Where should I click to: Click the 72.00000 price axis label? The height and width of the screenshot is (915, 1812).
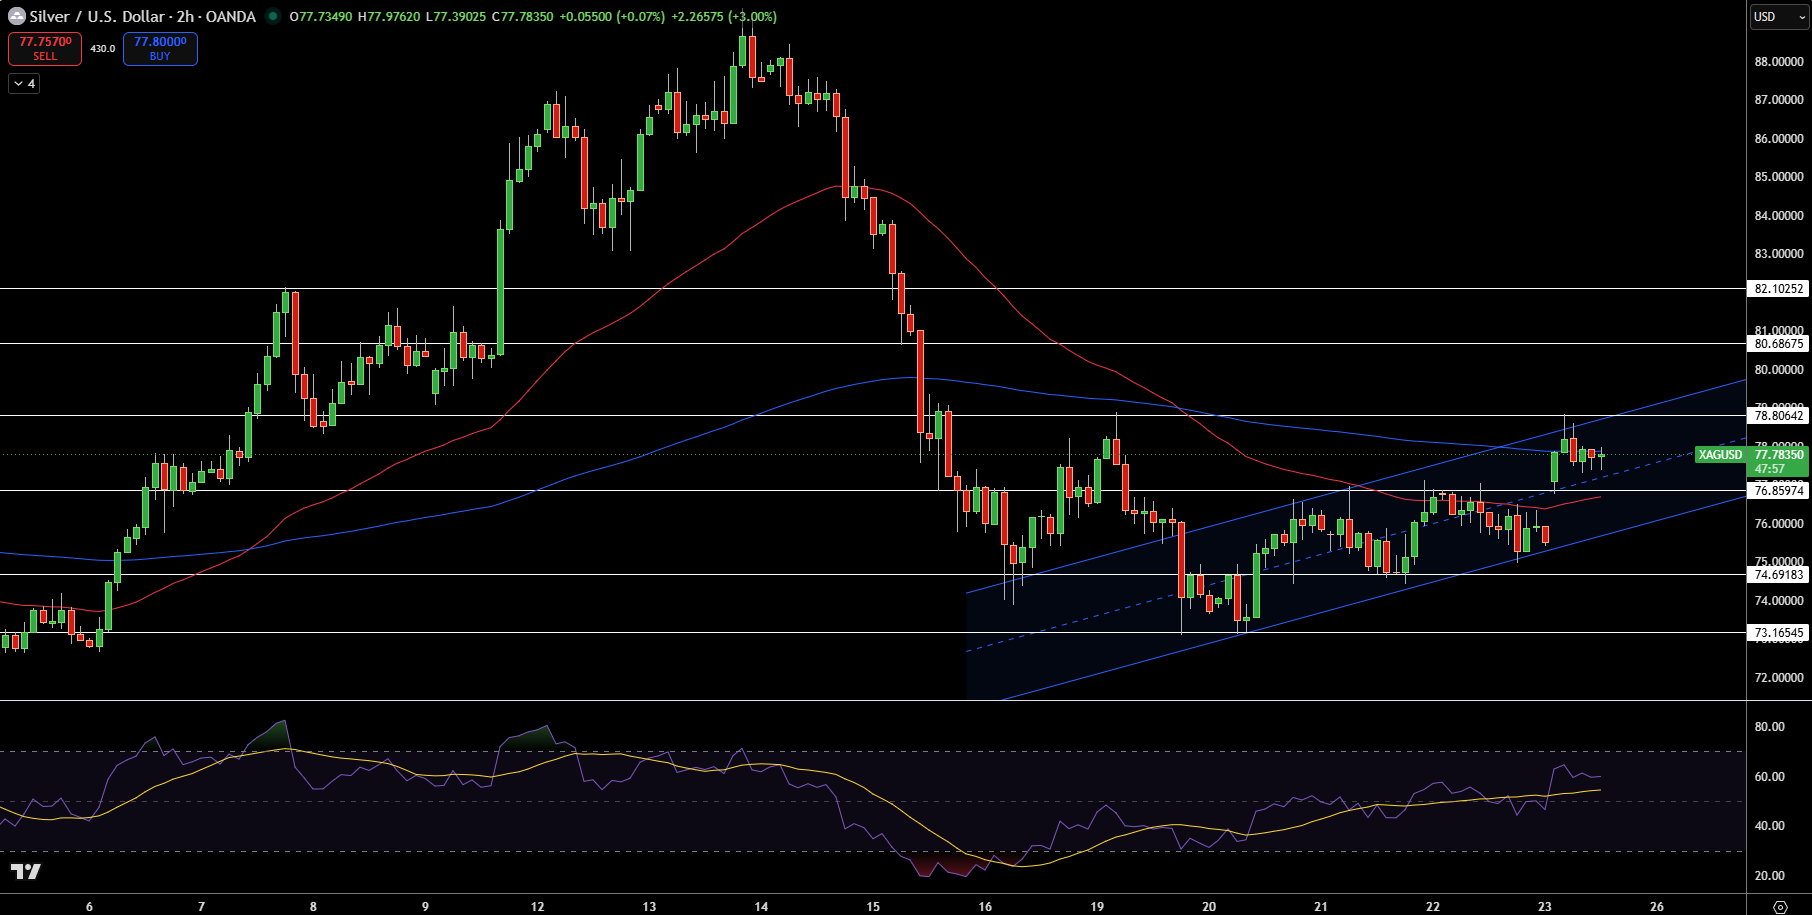click(1779, 678)
